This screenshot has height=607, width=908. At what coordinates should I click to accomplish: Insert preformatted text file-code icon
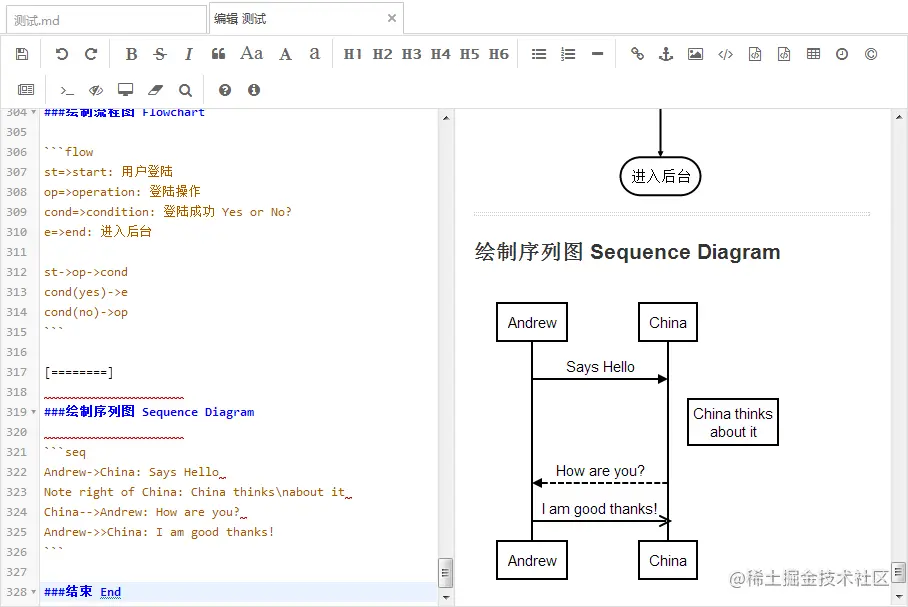click(755, 54)
